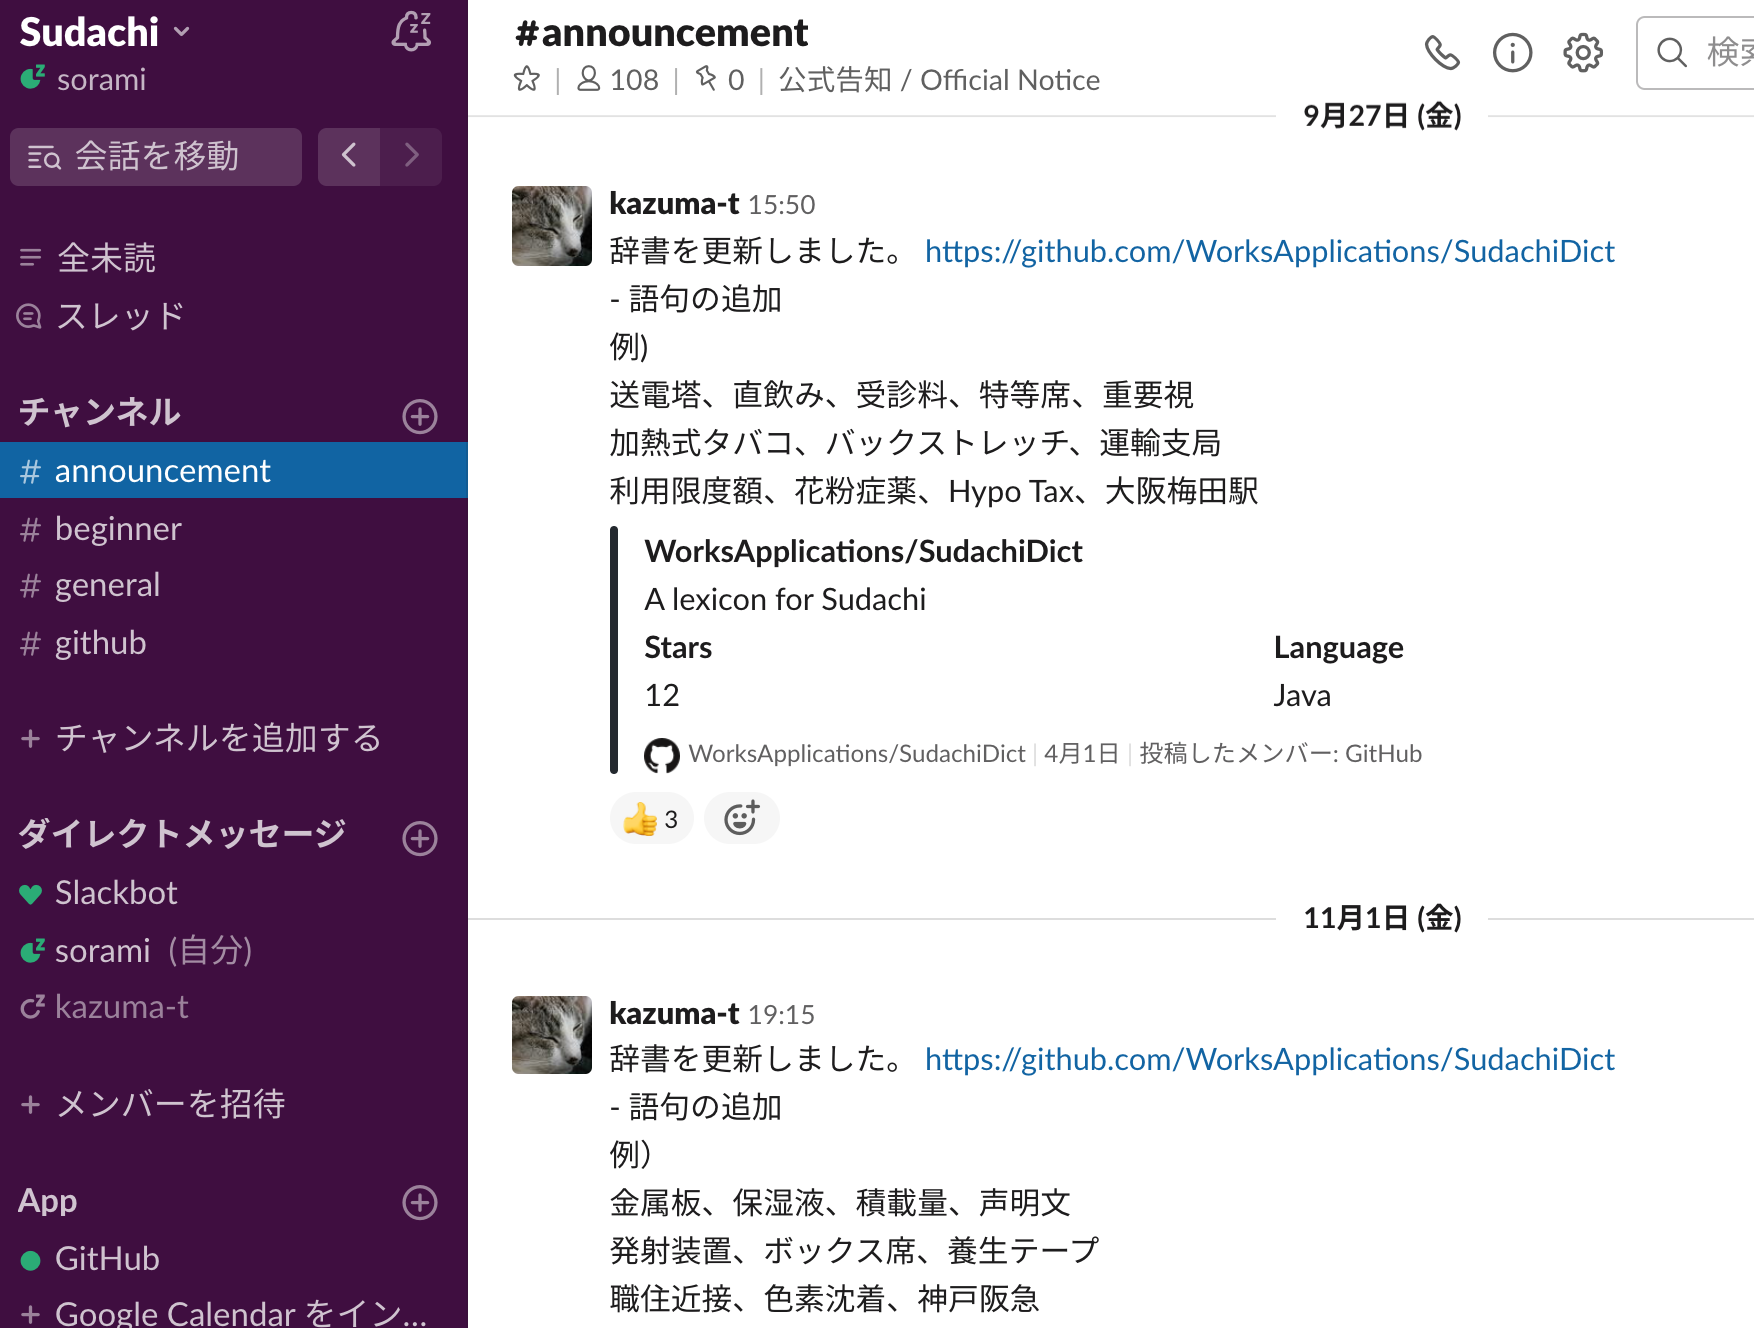Show the pinned items count
The image size is (1754, 1328).
720,80
